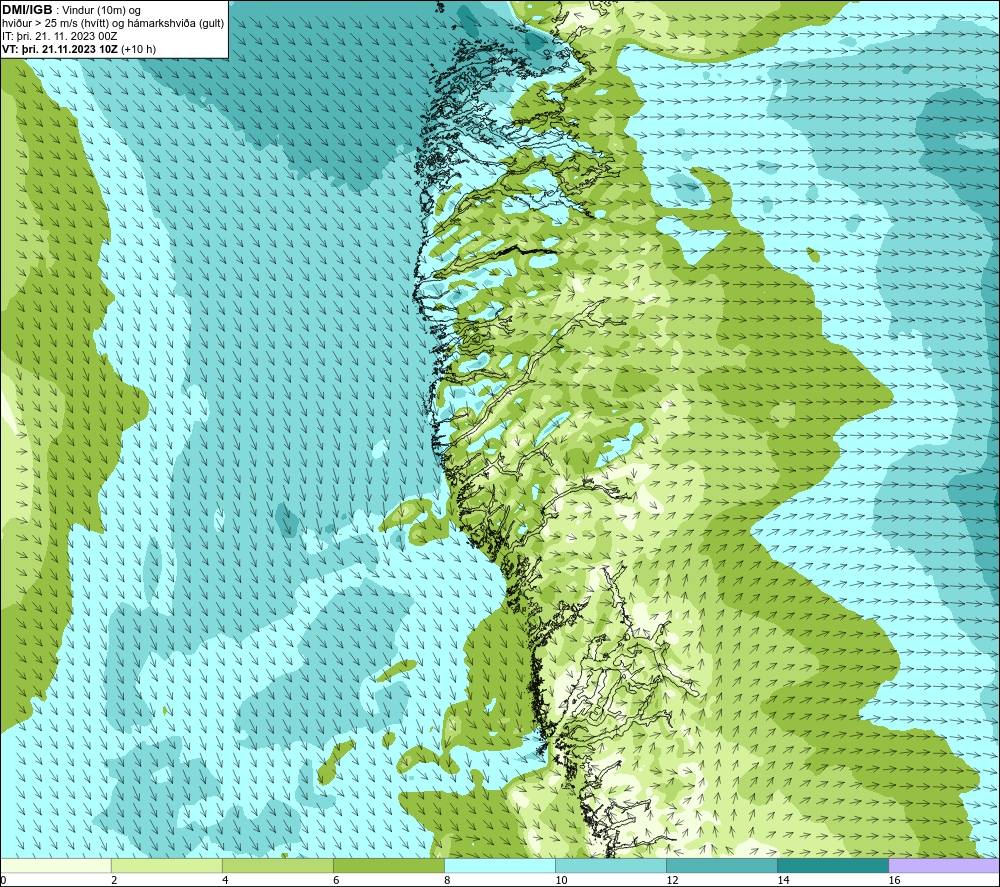Click the legend tick label '10'

click(561, 881)
